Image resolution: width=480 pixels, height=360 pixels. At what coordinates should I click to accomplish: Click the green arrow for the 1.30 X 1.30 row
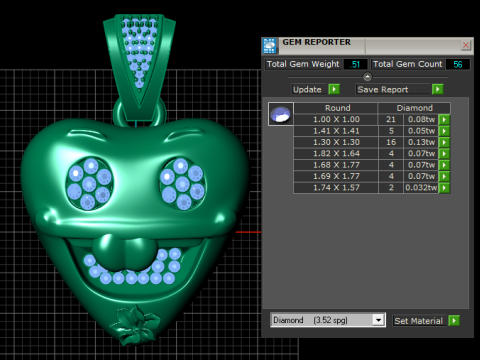point(444,142)
